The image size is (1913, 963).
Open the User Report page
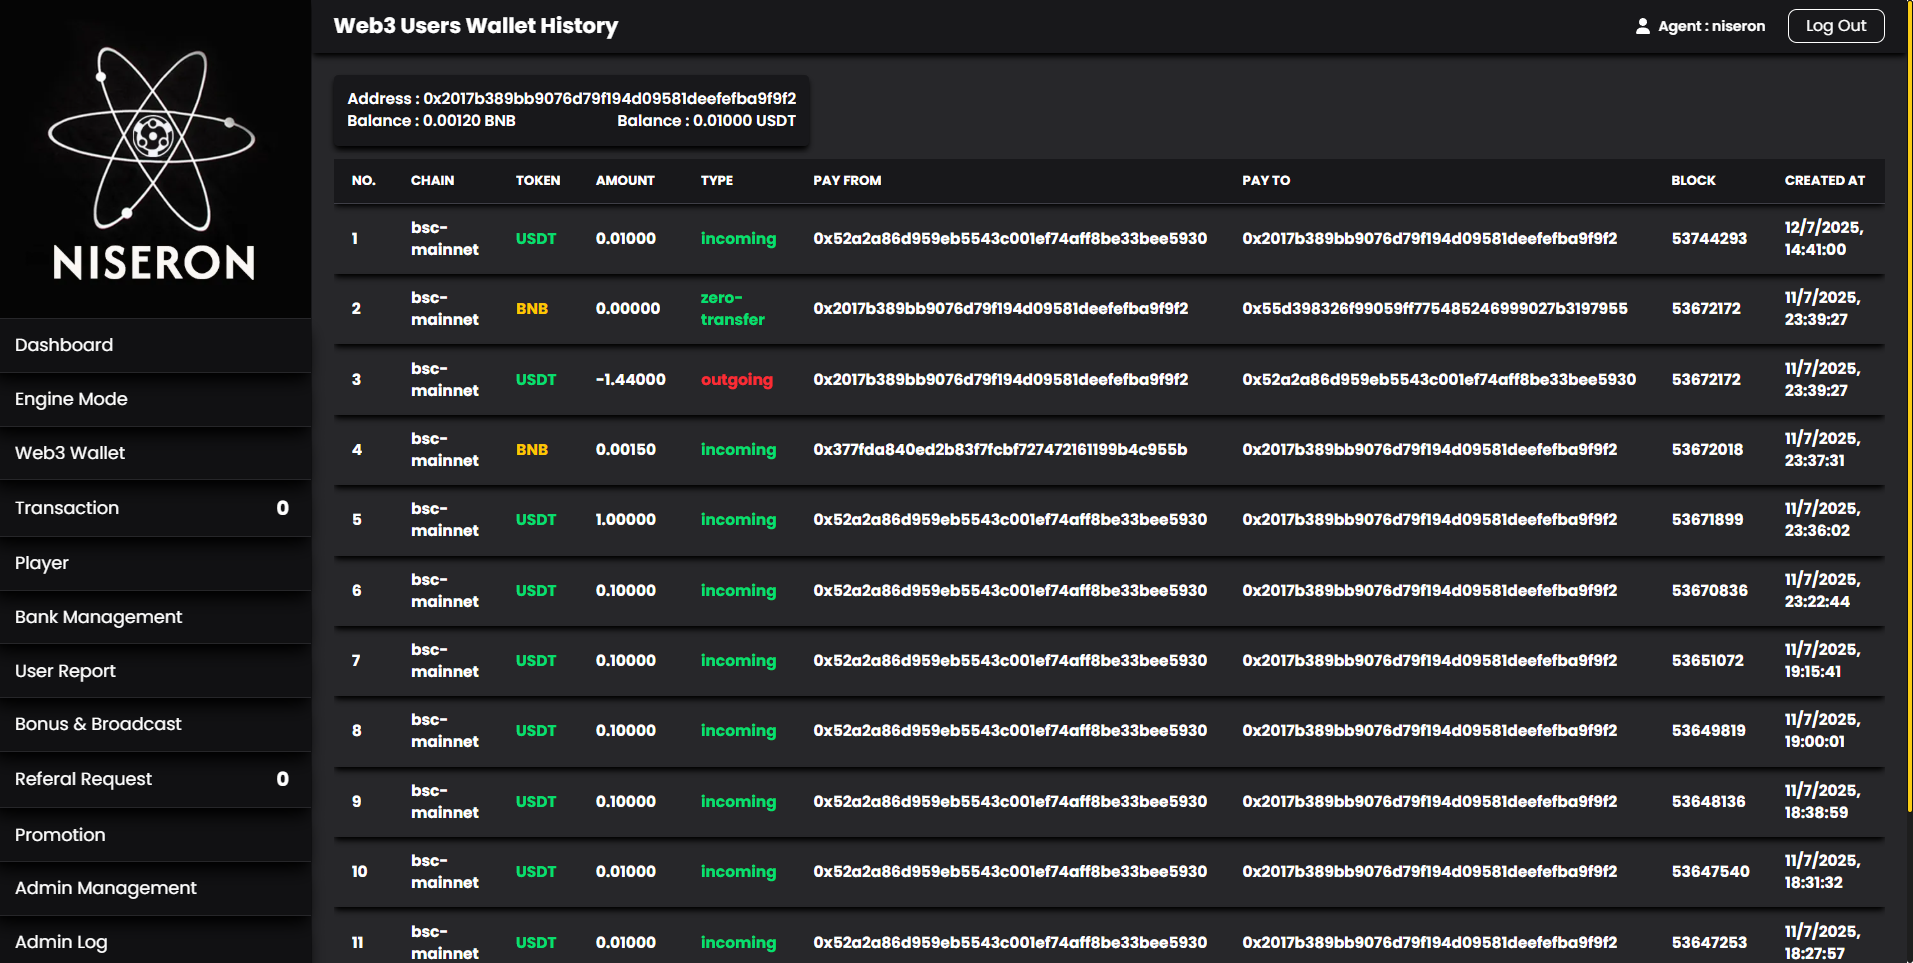pyautogui.click(x=156, y=671)
